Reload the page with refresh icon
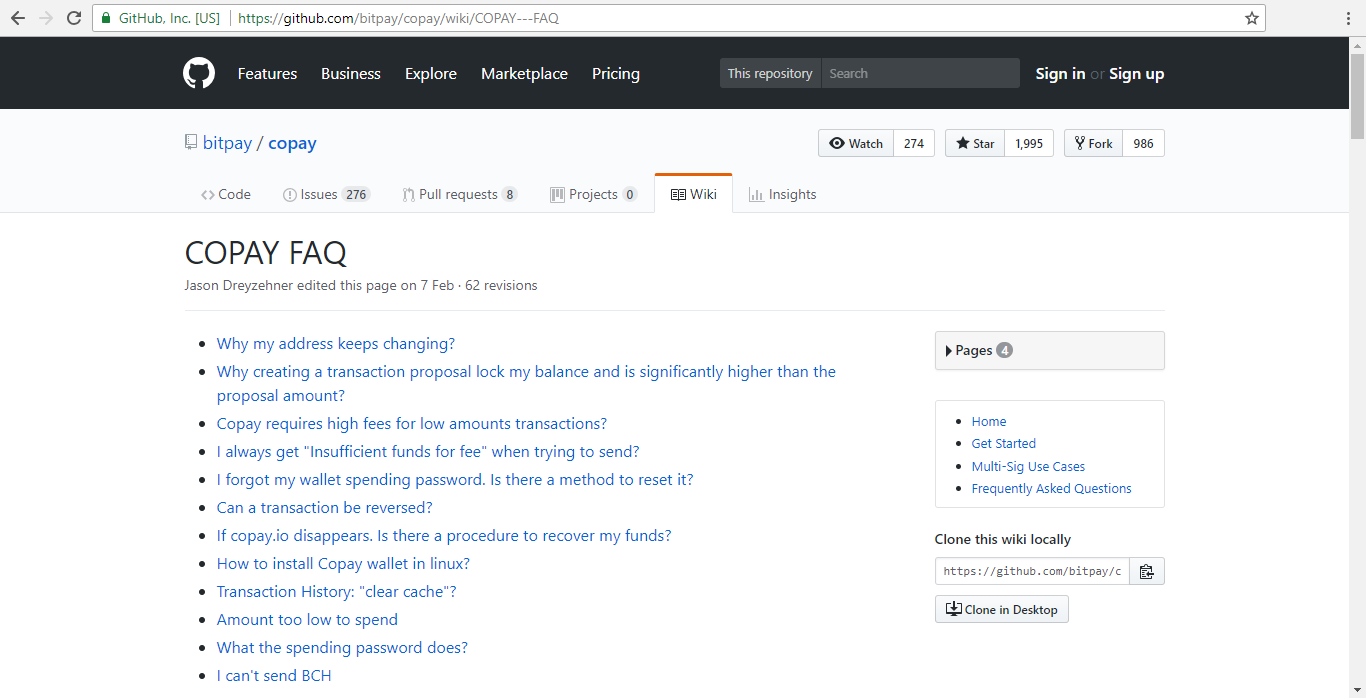1366x698 pixels. [74, 18]
